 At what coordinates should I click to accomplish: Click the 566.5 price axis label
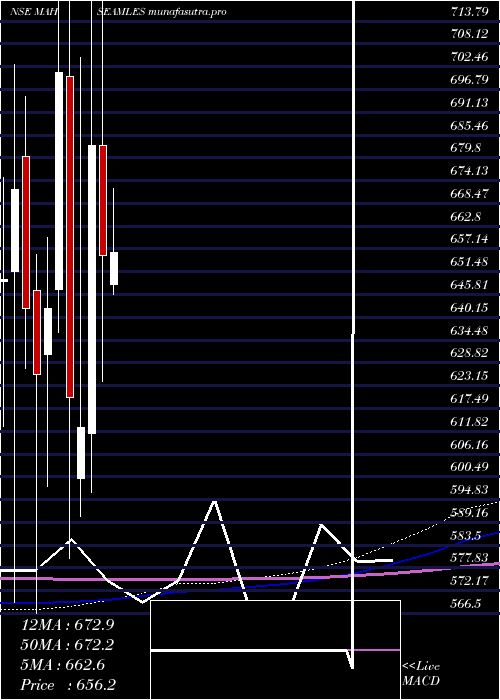pyautogui.click(x=466, y=604)
